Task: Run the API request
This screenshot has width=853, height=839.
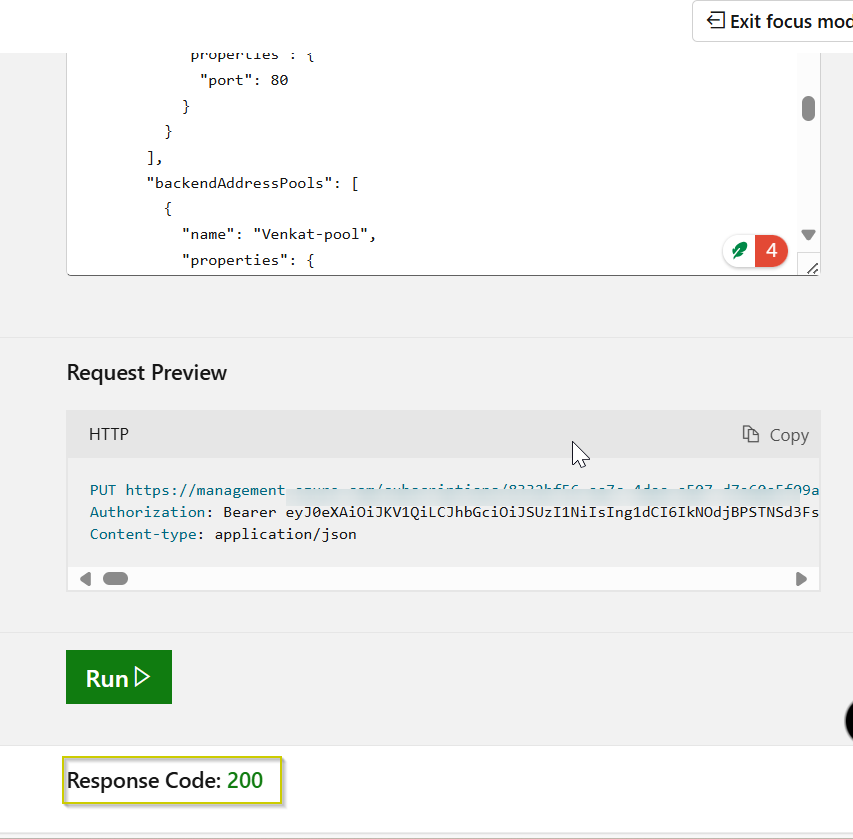Action: (119, 677)
